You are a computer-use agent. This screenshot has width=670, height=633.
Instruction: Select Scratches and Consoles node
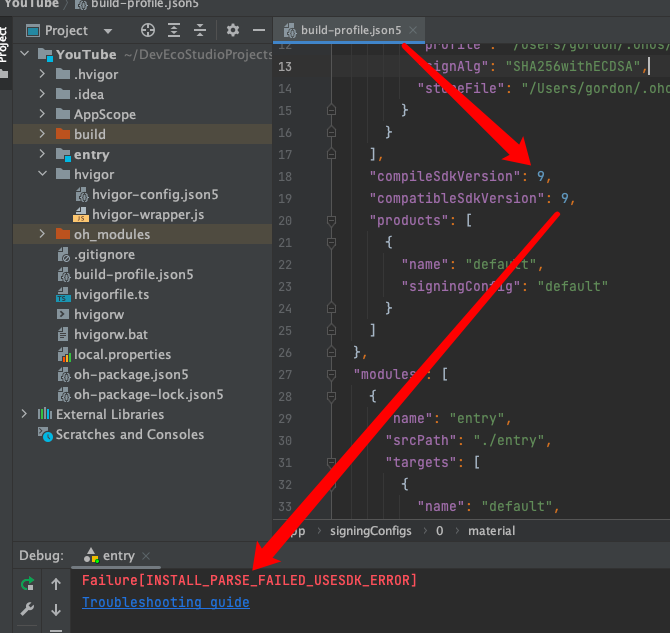[x=130, y=434]
